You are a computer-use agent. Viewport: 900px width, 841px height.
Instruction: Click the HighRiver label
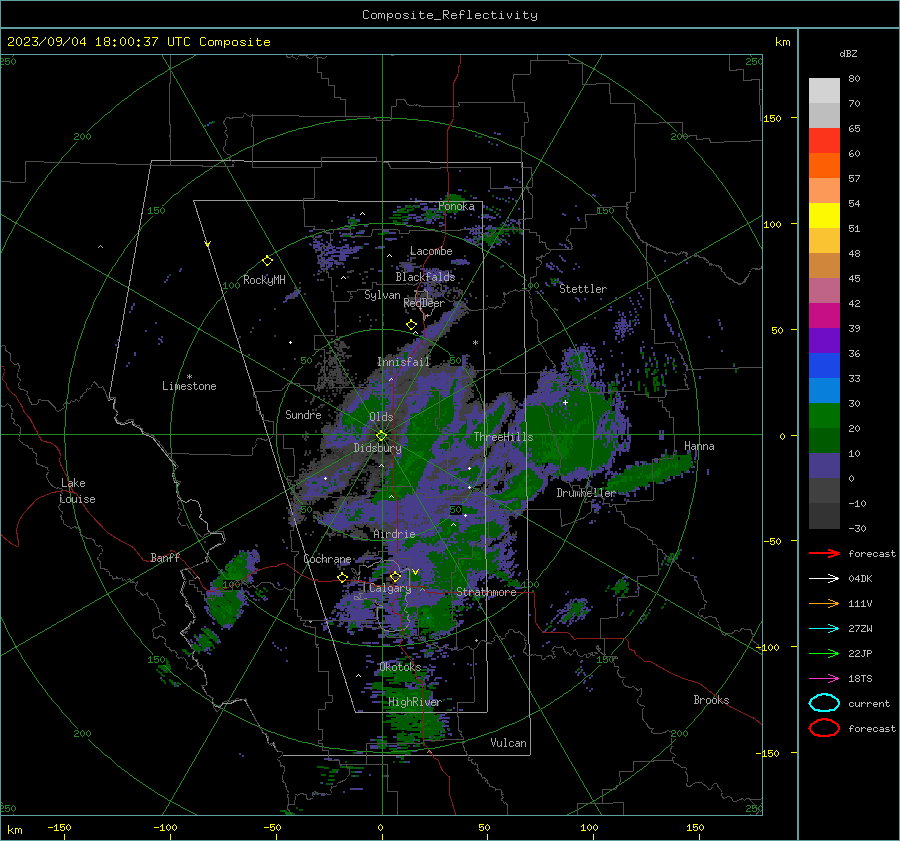pyautogui.click(x=414, y=702)
